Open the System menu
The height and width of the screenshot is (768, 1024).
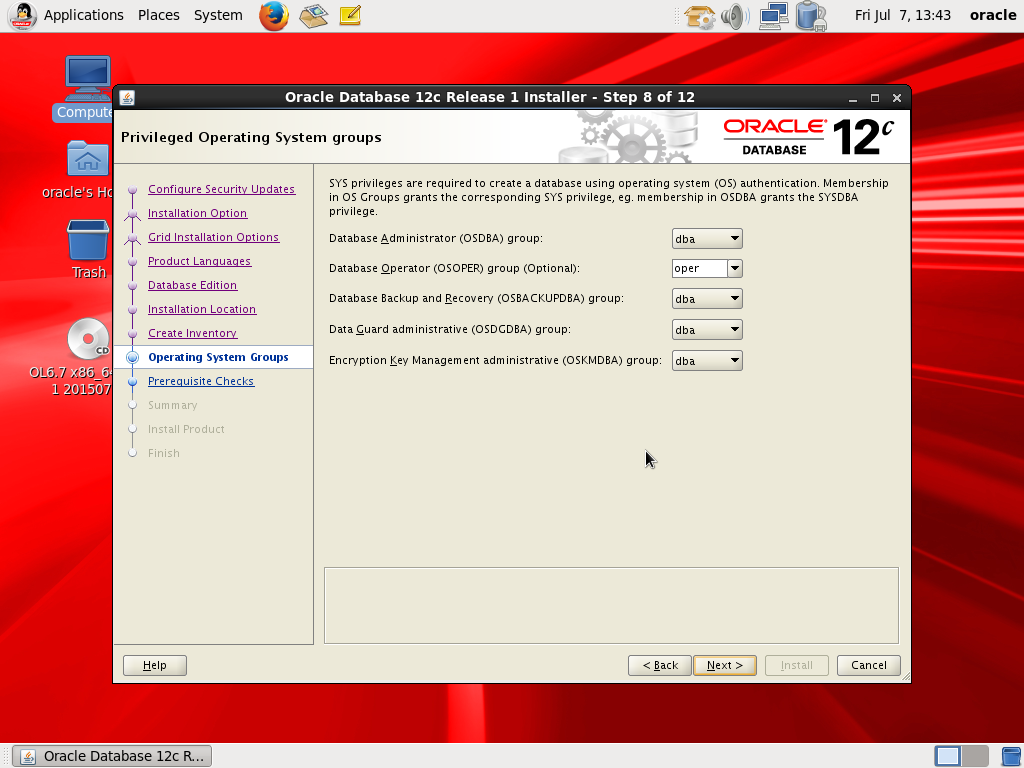point(218,15)
